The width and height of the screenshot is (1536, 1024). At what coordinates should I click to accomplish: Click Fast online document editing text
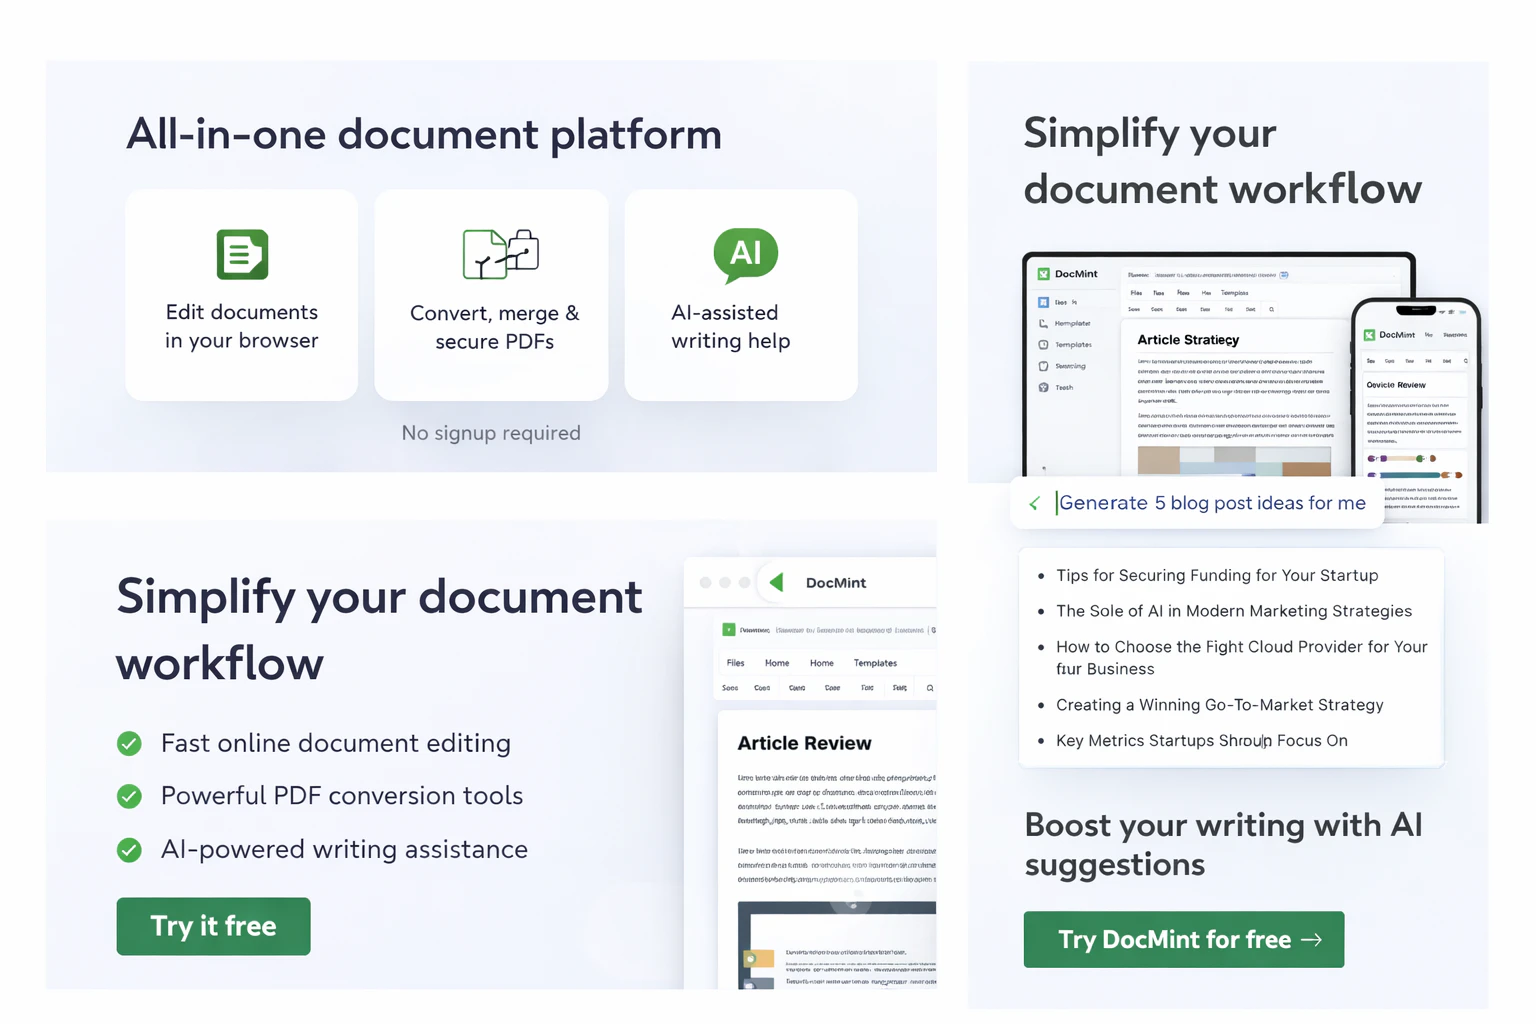[336, 743]
